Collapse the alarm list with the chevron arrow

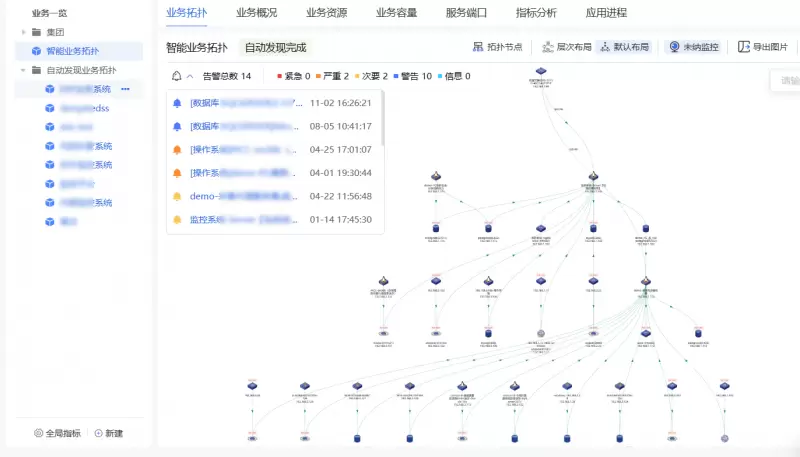point(190,76)
